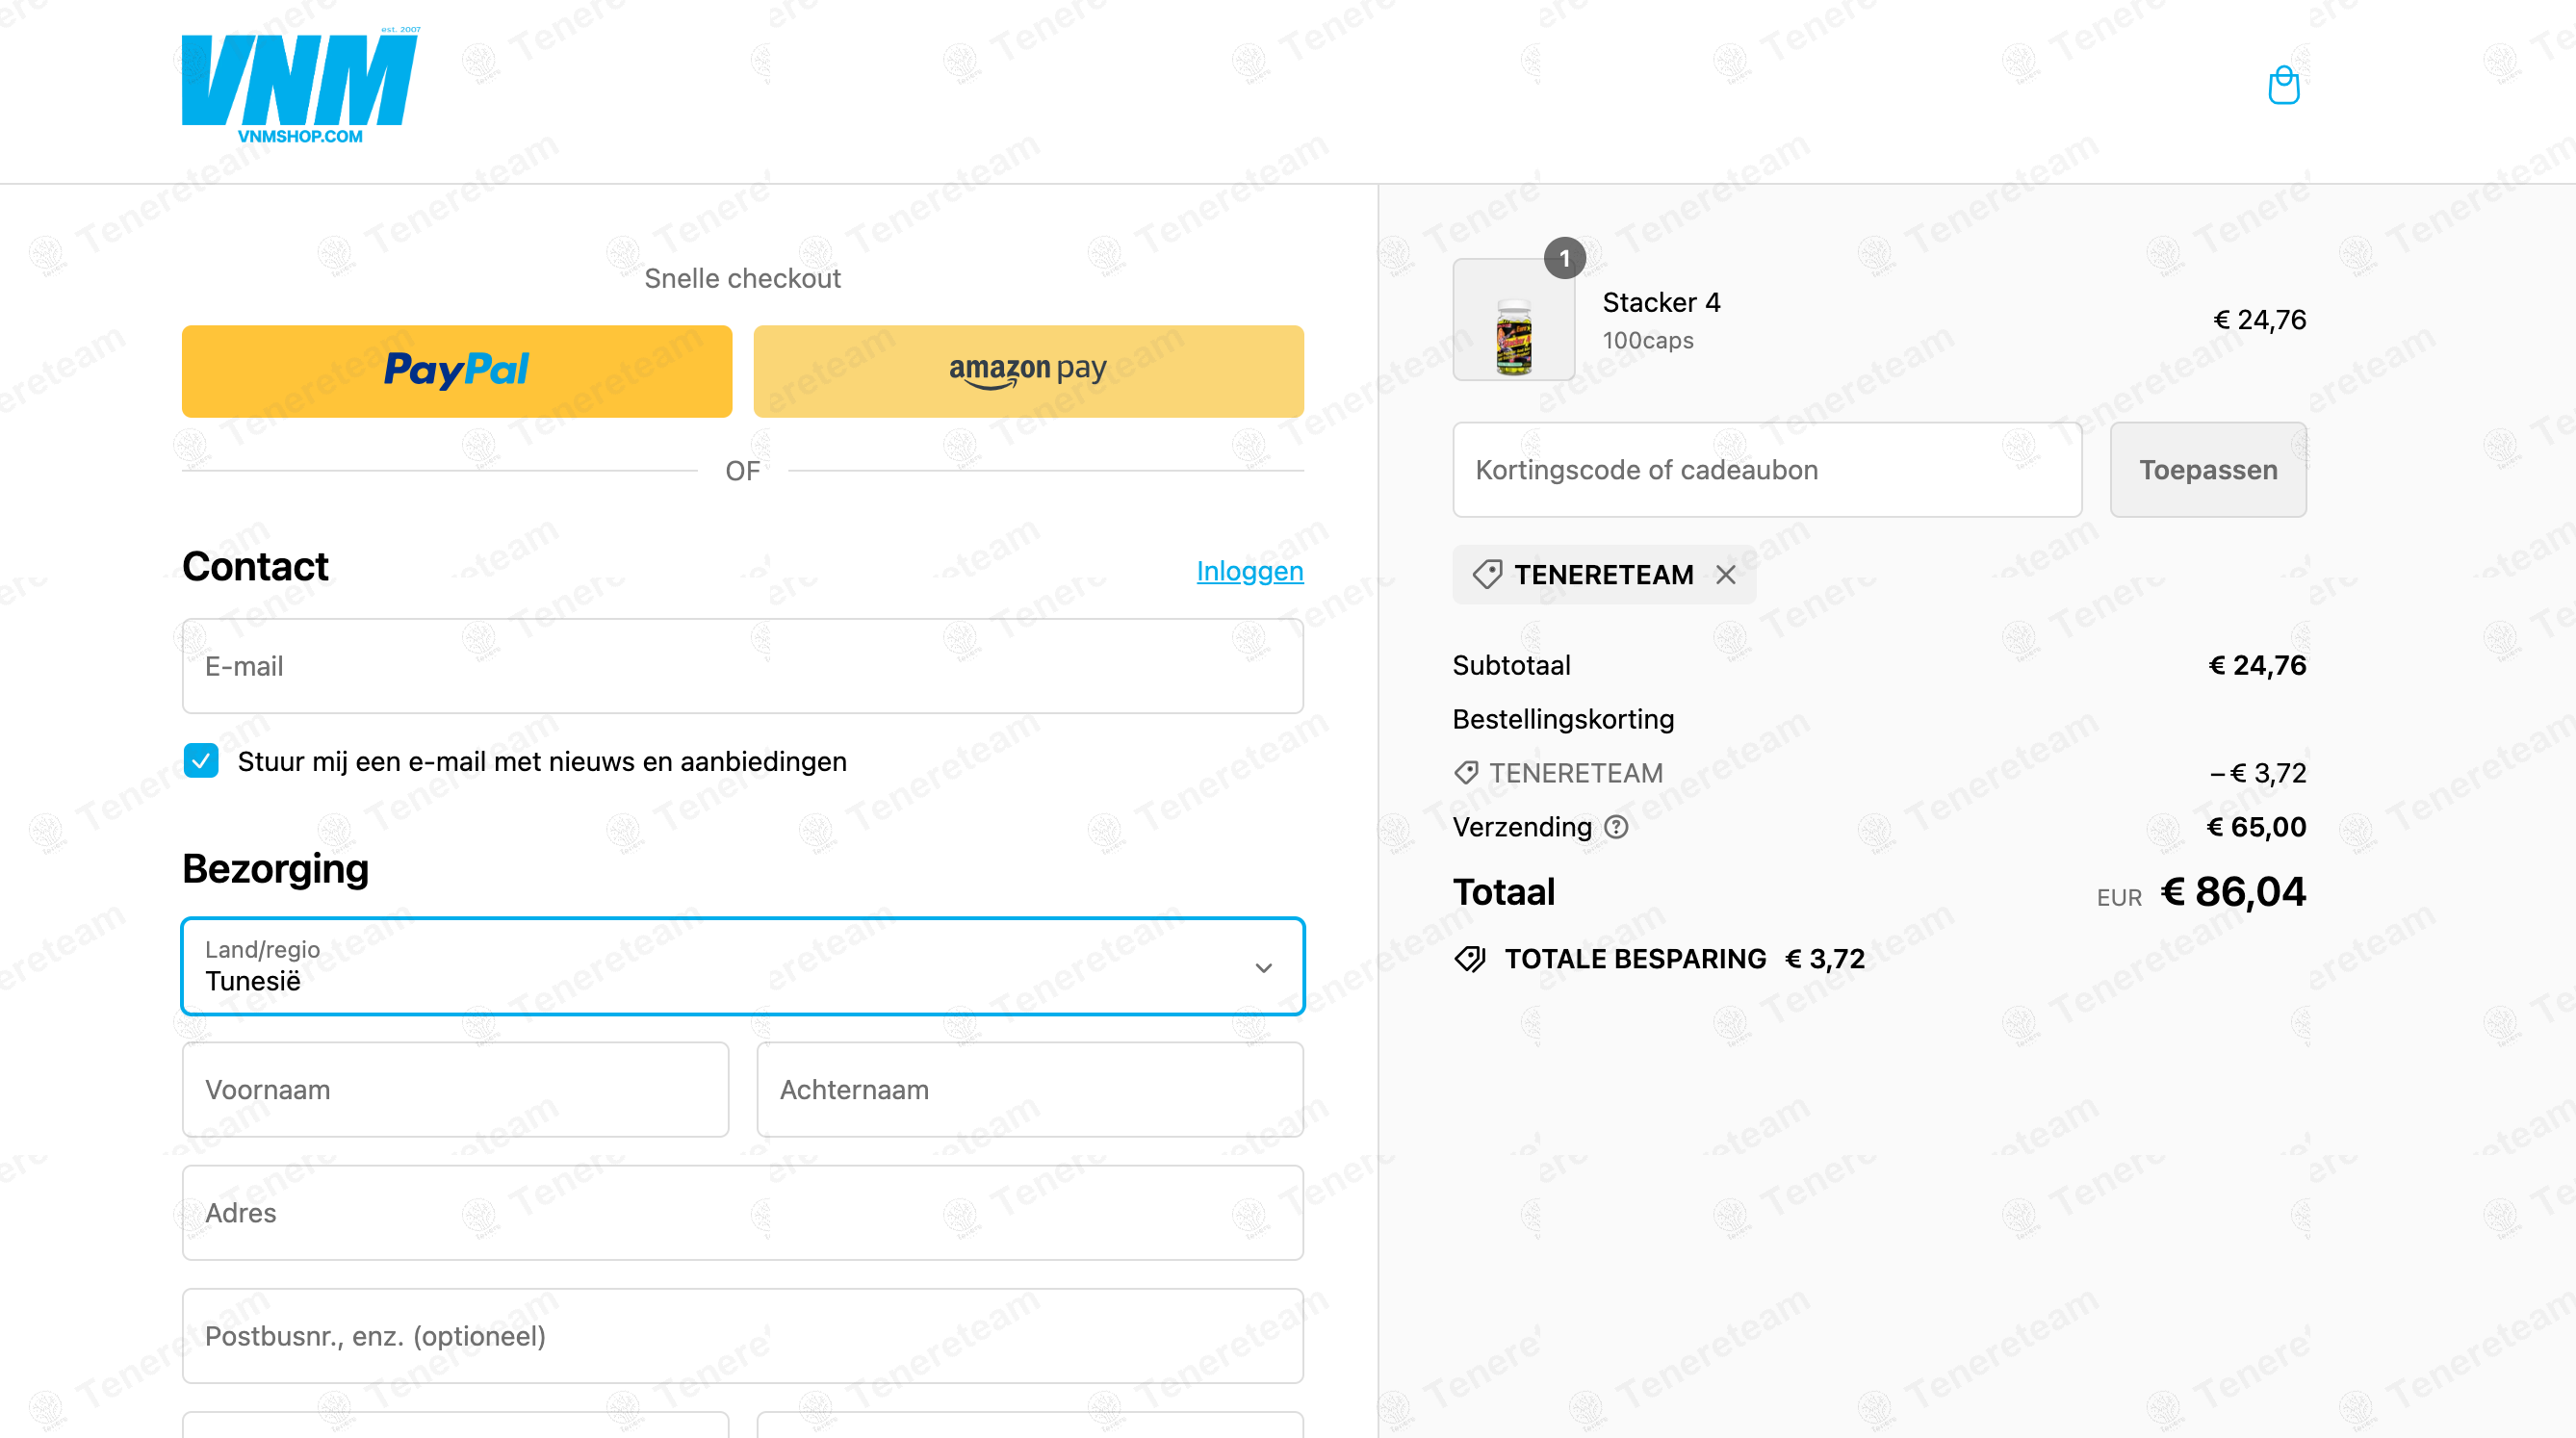Screen dimensions: 2576x1438
Task: Click the 100caps variant text
Action: click(1648, 340)
